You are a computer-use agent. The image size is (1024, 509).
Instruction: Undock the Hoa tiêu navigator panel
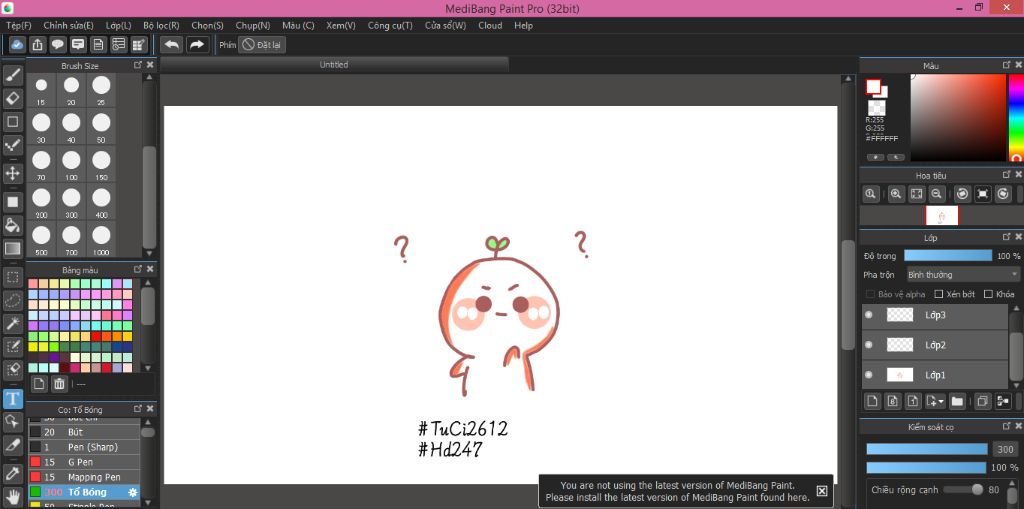click(1006, 174)
